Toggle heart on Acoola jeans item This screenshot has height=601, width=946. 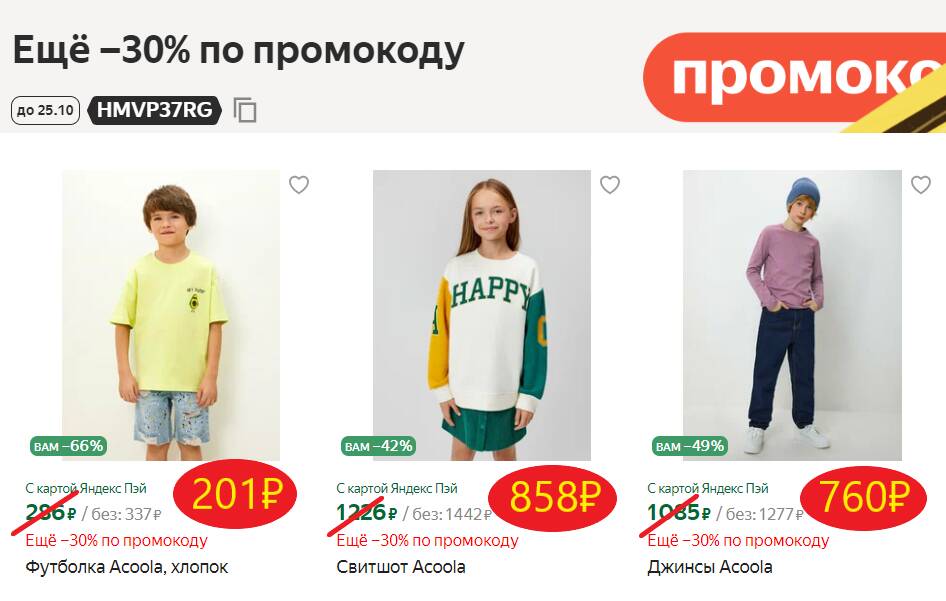point(921,185)
